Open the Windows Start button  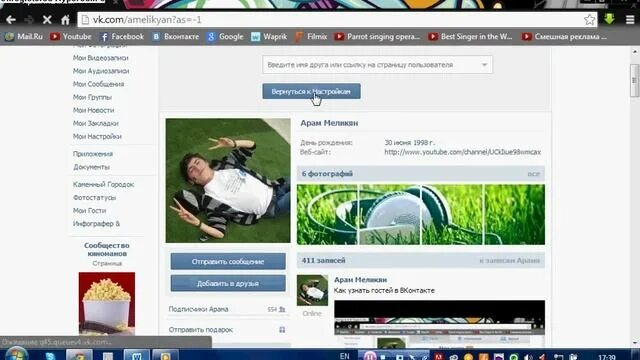(x=16, y=354)
